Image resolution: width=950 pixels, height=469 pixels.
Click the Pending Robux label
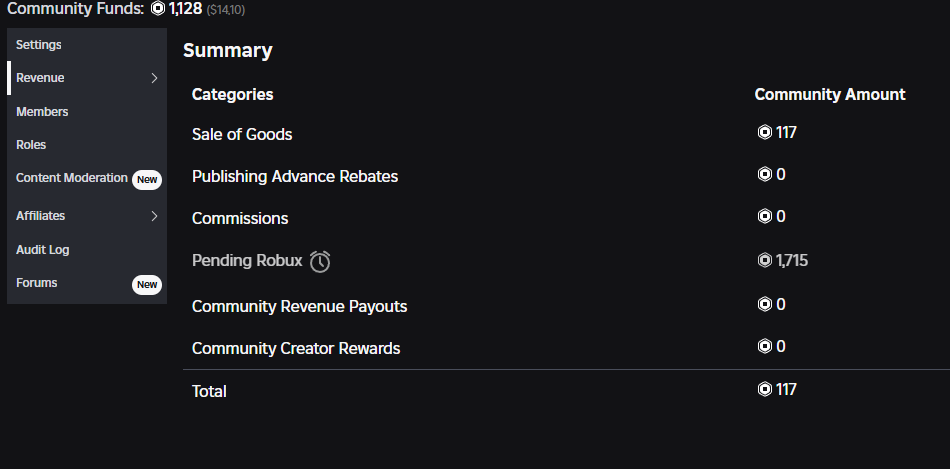point(247,261)
